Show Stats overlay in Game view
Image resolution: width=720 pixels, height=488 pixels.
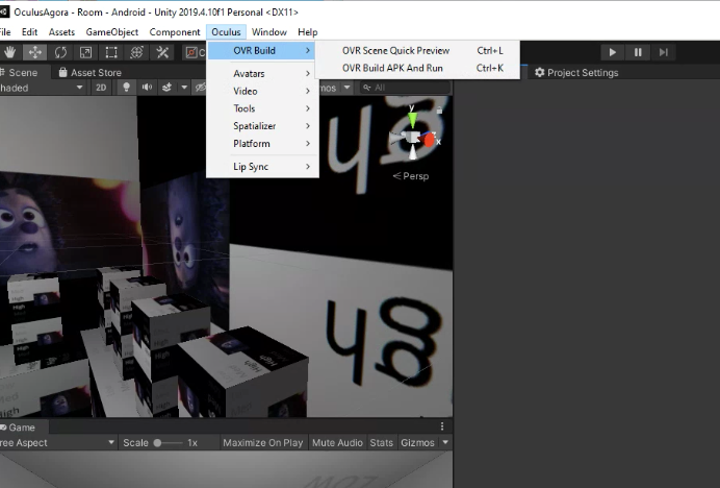[382, 443]
